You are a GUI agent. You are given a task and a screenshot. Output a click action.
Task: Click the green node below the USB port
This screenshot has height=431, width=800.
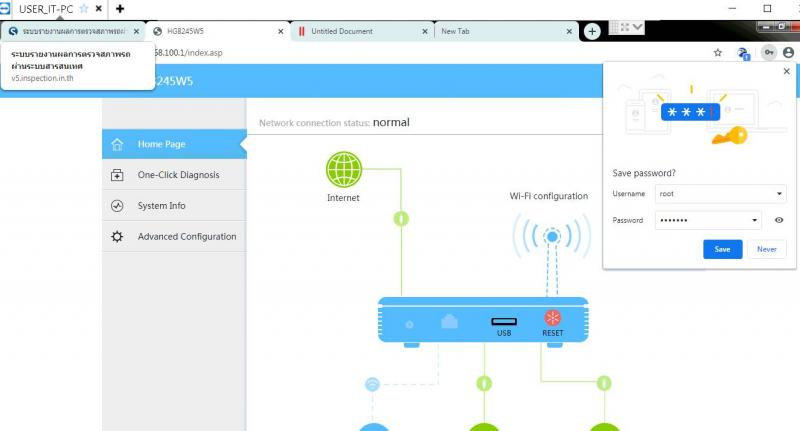pos(484,383)
